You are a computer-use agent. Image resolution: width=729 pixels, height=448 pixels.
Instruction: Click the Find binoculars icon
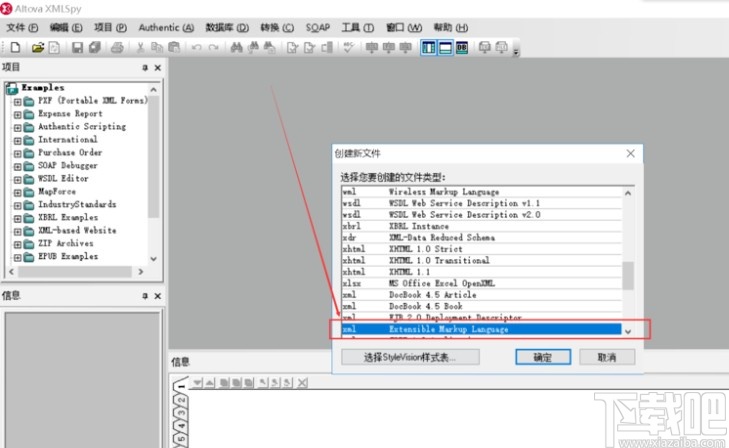tap(236, 47)
